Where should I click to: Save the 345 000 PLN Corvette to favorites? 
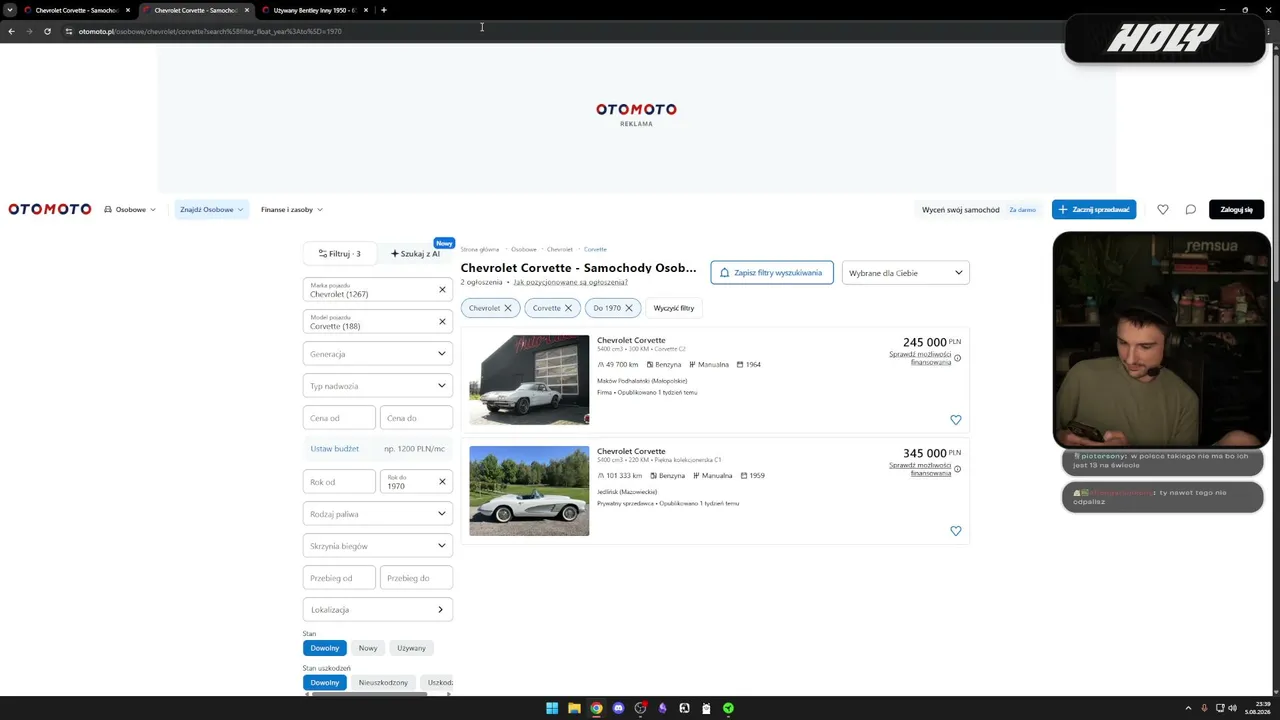[x=955, y=531]
